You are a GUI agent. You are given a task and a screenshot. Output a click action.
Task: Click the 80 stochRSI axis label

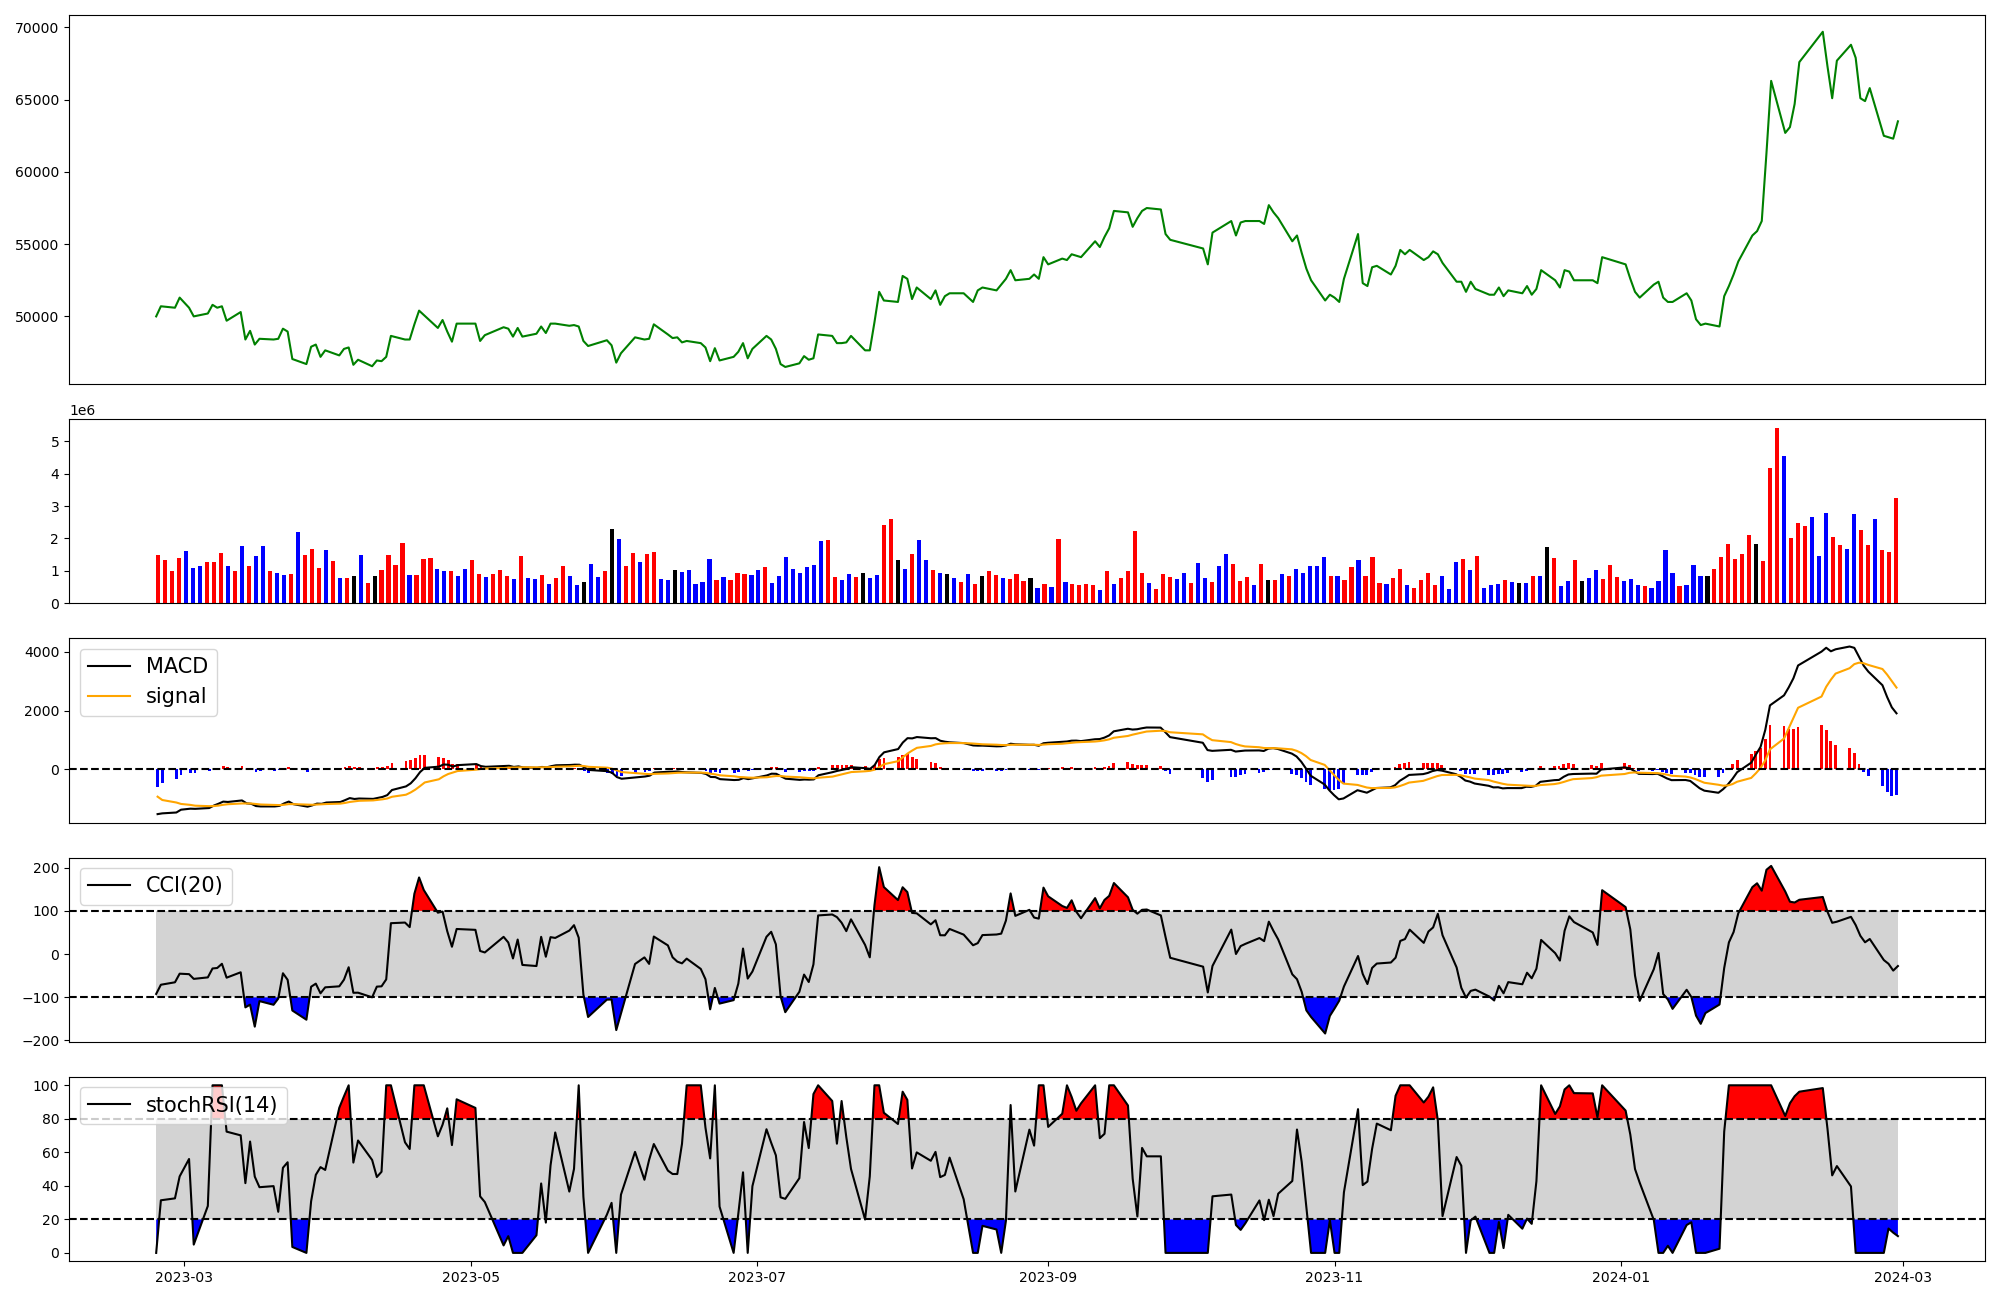(x=49, y=1119)
